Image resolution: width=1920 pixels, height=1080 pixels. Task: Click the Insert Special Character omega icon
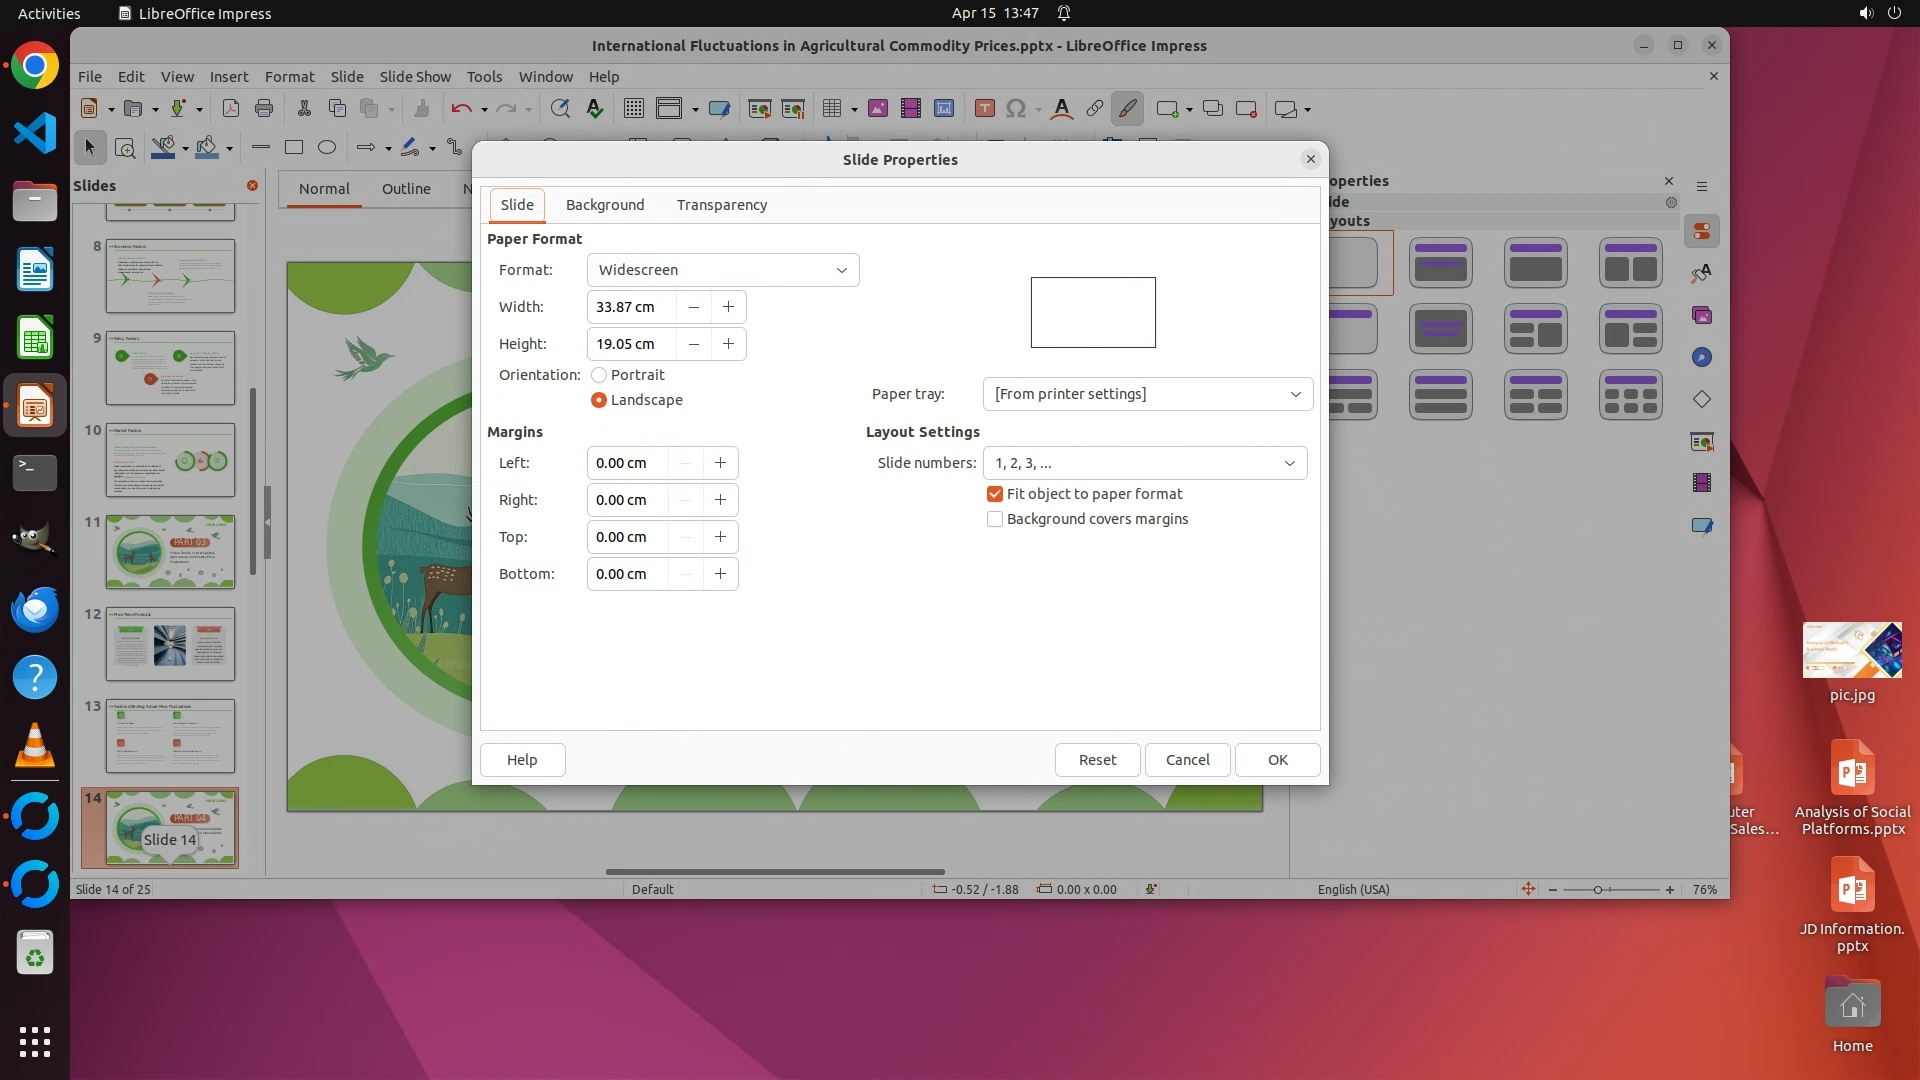click(1016, 109)
